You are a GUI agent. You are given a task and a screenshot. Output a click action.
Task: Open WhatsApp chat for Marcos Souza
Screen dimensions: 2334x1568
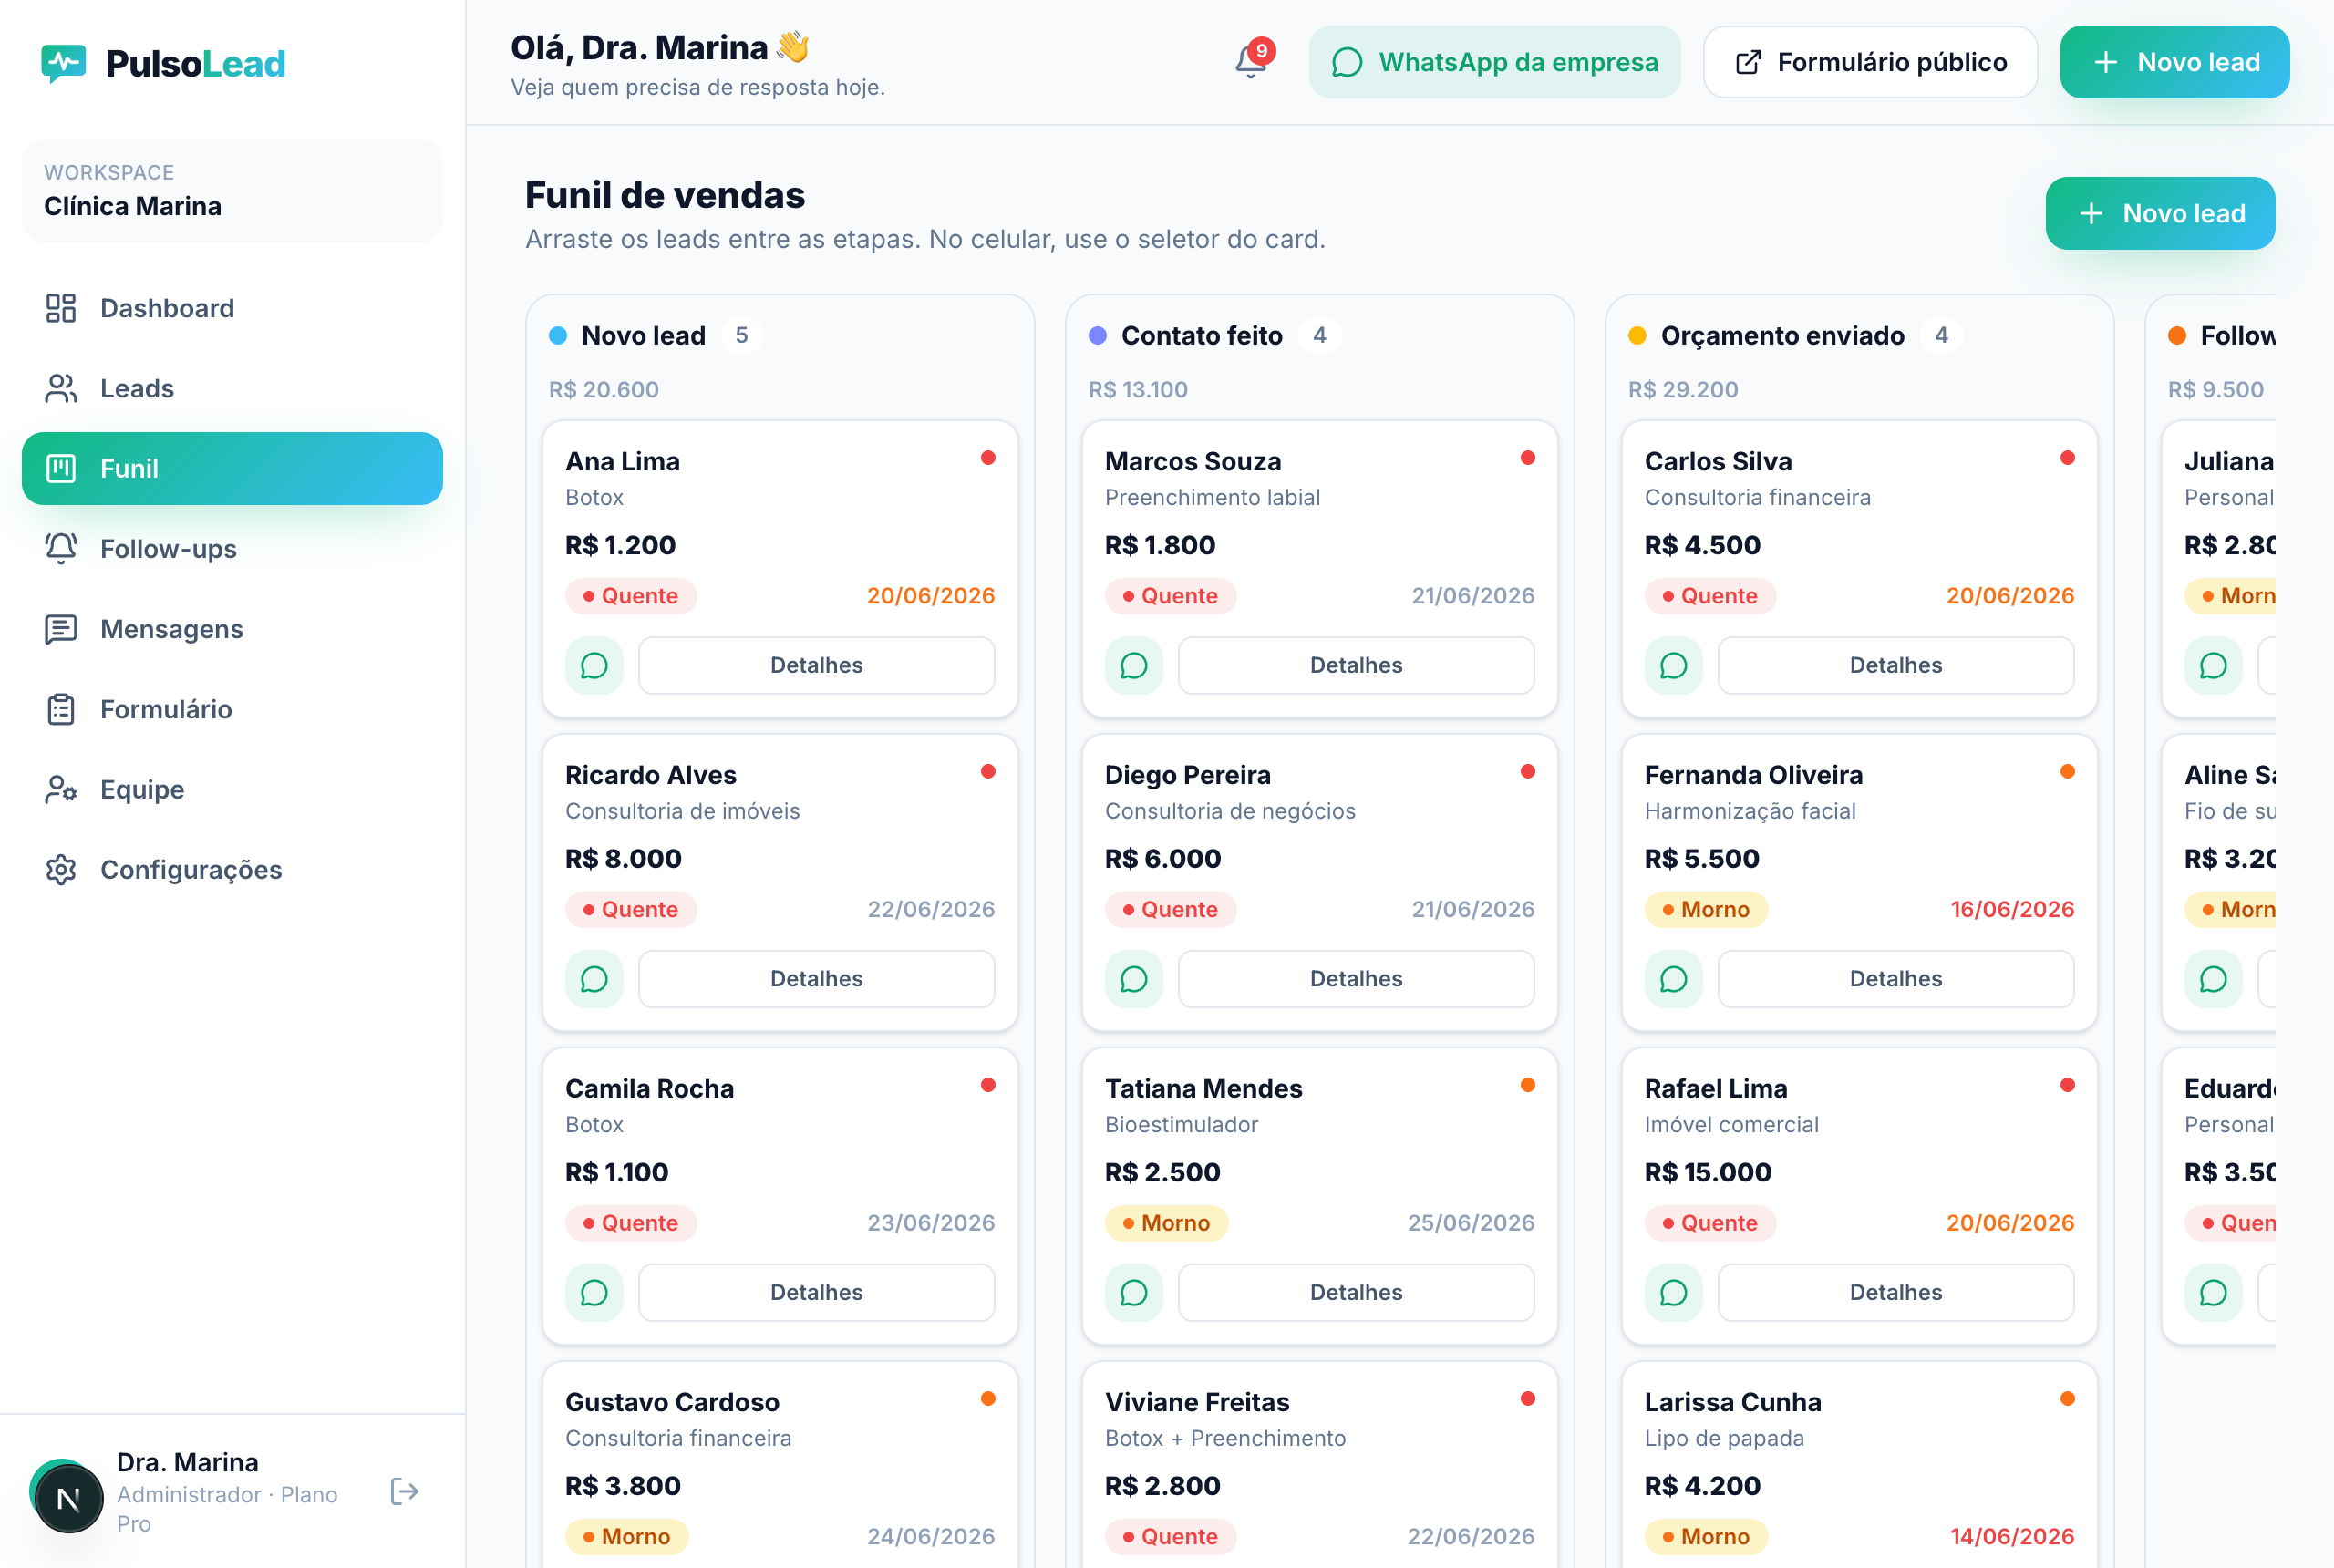pyautogui.click(x=1134, y=665)
